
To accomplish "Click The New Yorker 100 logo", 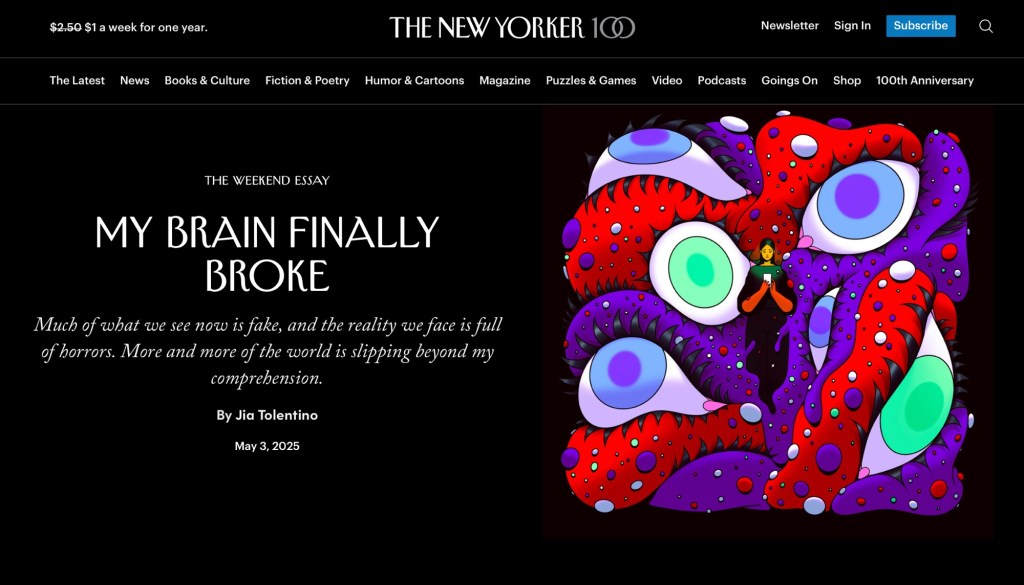I will [512, 27].
